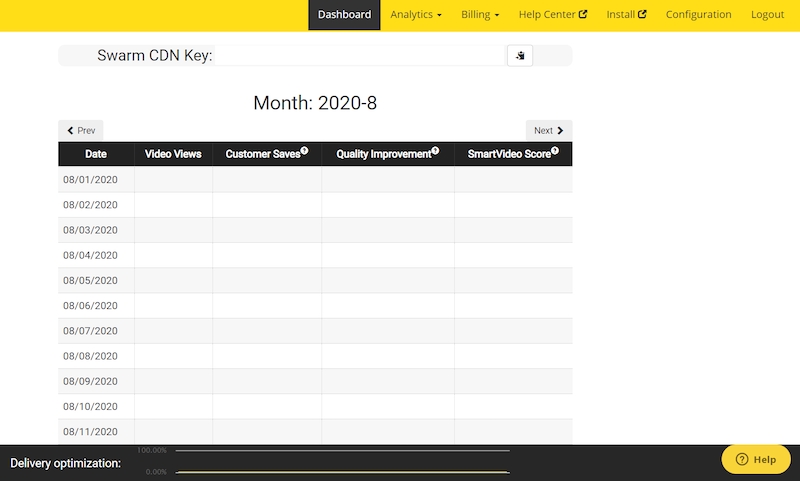The height and width of the screenshot is (481, 800).
Task: Click inside the Swarm CDN Key field
Action: click(360, 56)
